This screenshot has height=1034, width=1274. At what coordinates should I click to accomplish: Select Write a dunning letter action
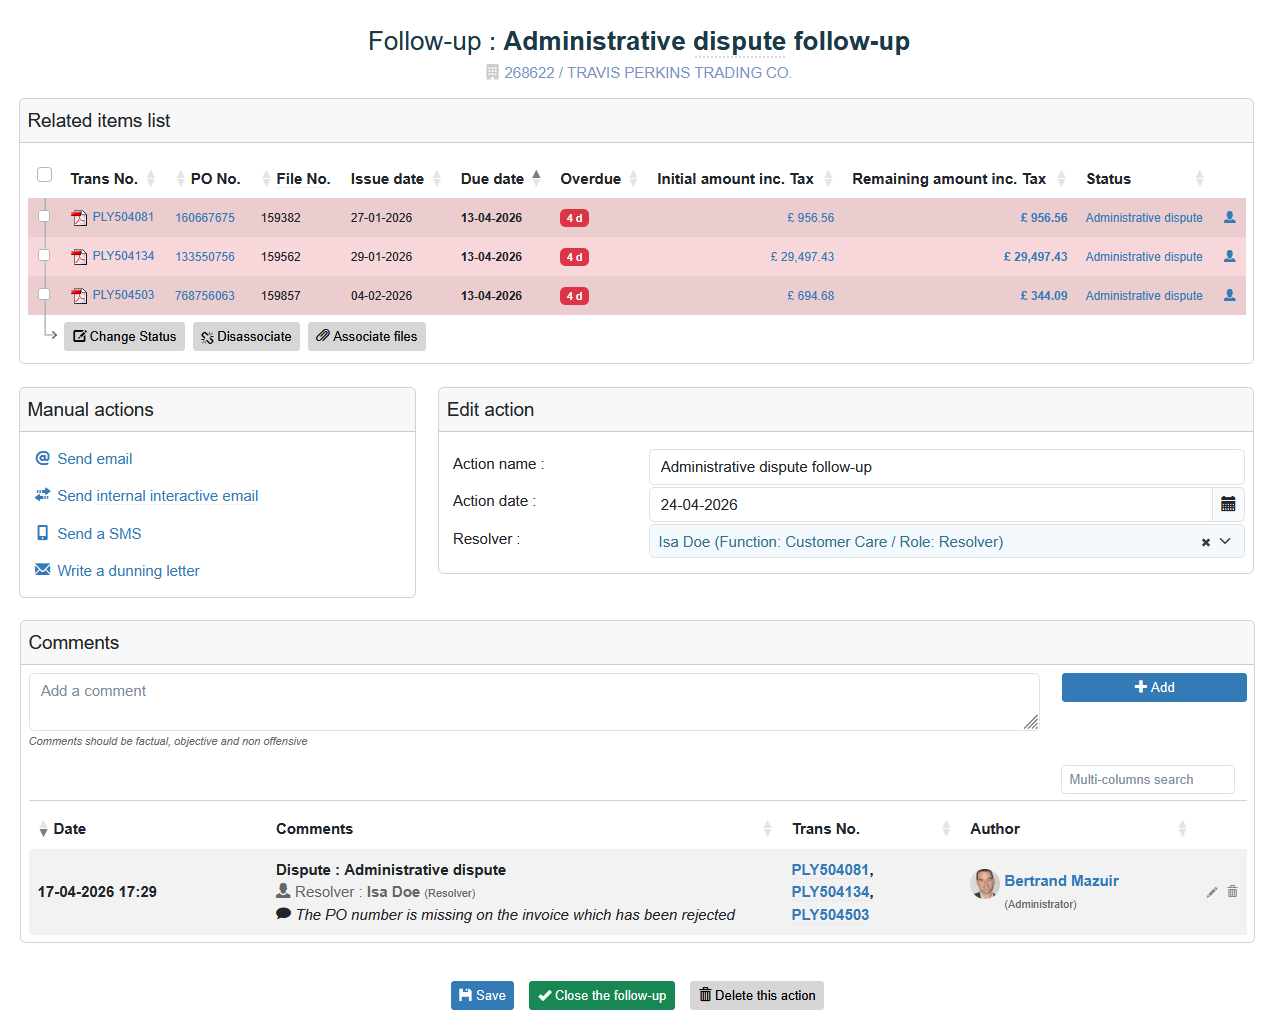[x=128, y=571]
